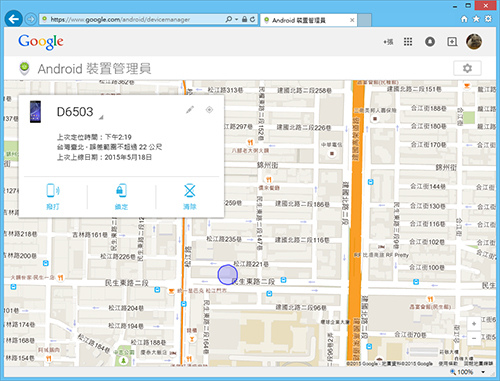Close the Android 裝置管理員 tab

point(352,20)
